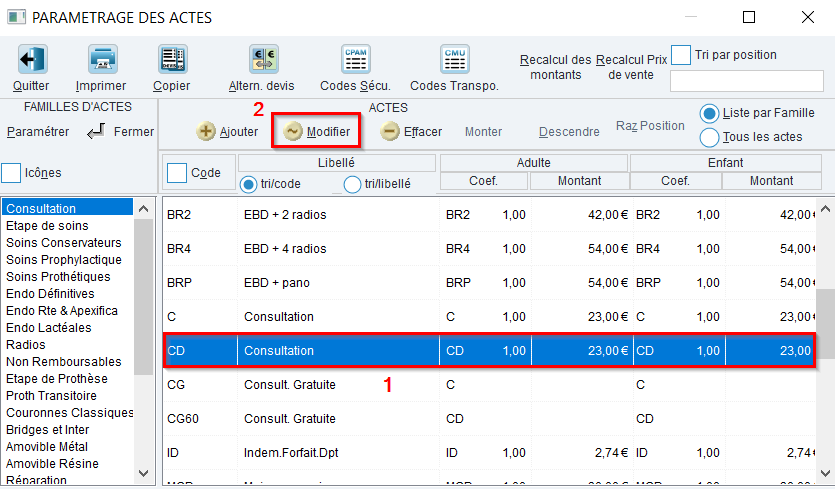Select the Non Remboursables family

[68, 362]
